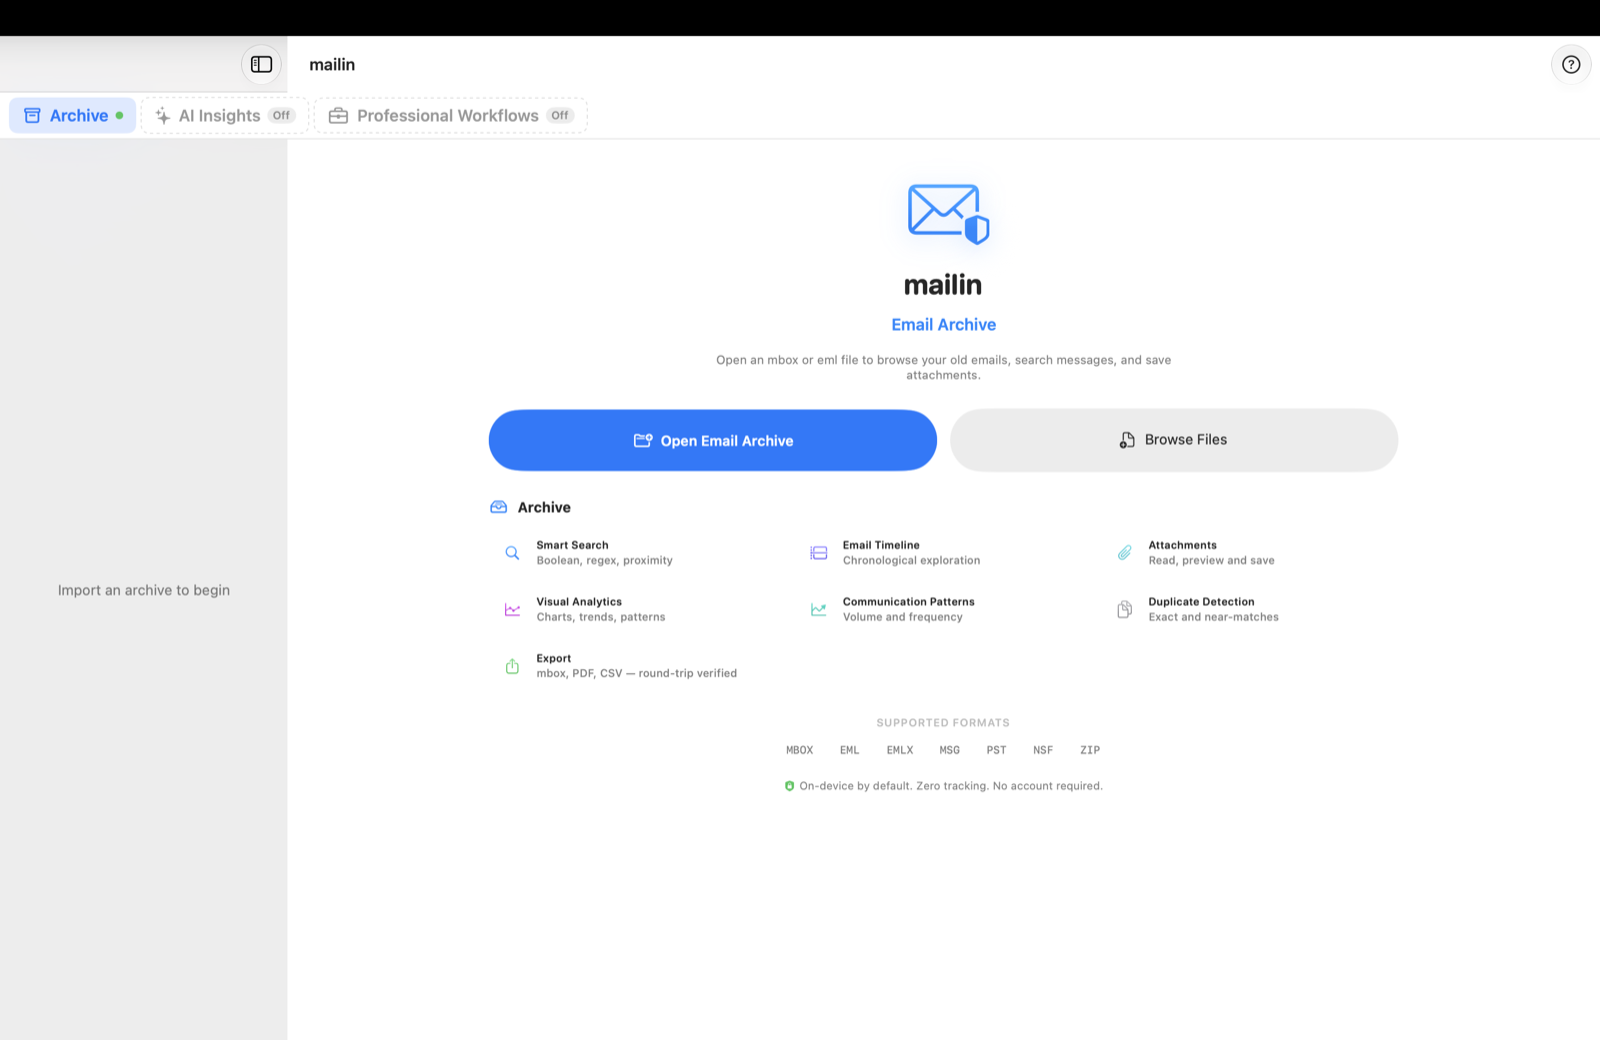
Task: Click the Export feature label
Action: tap(554, 658)
